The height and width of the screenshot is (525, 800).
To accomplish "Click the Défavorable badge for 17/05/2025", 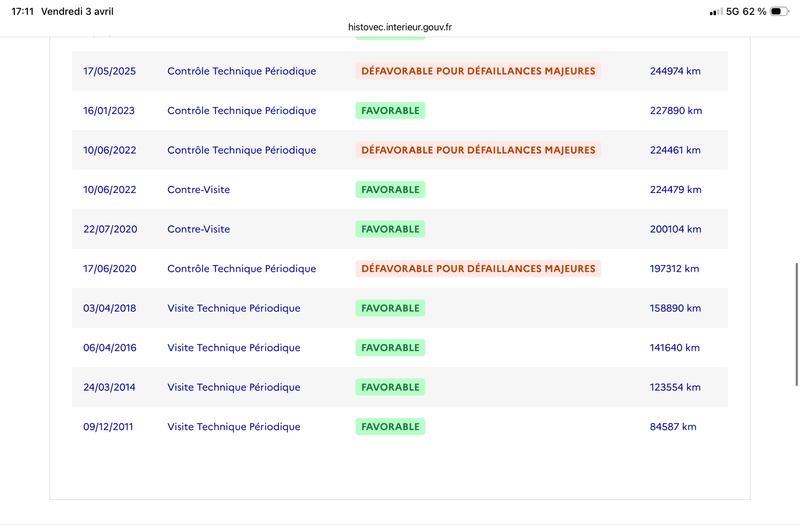I will 478,71.
